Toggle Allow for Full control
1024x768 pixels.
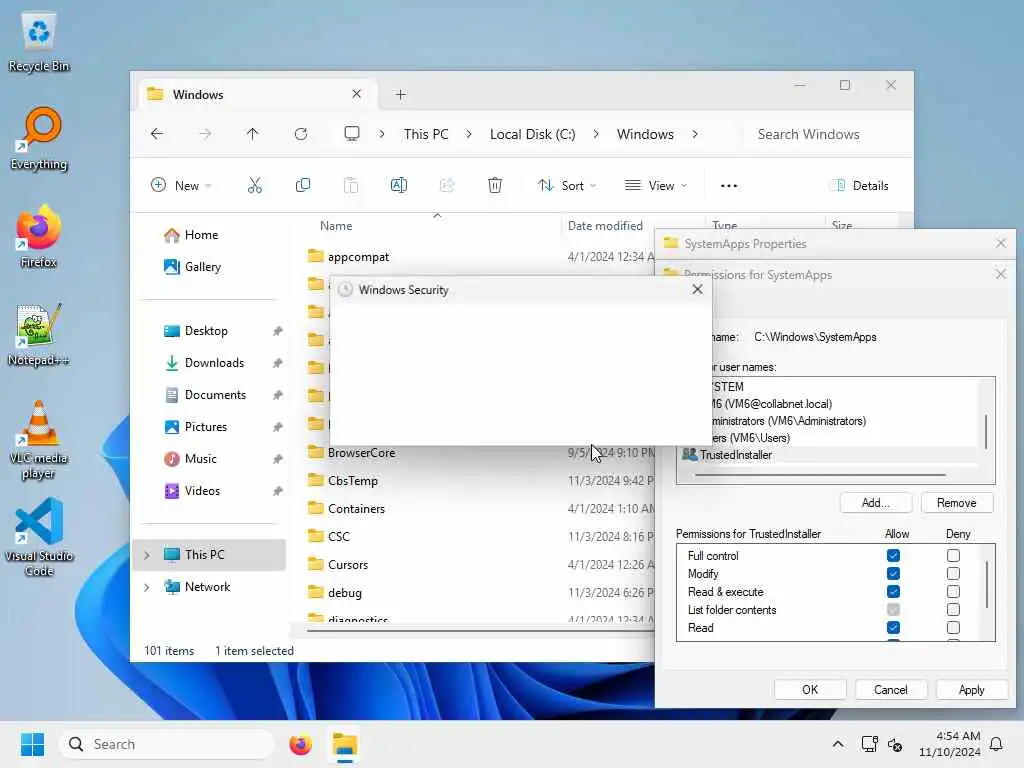[x=893, y=556]
